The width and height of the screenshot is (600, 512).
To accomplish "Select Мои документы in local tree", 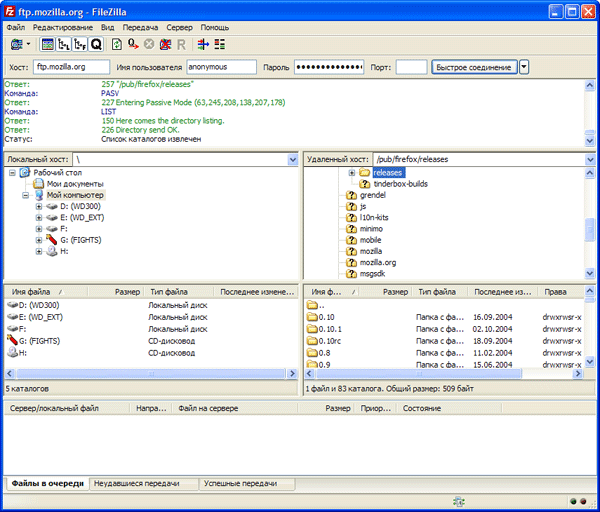I will point(75,184).
